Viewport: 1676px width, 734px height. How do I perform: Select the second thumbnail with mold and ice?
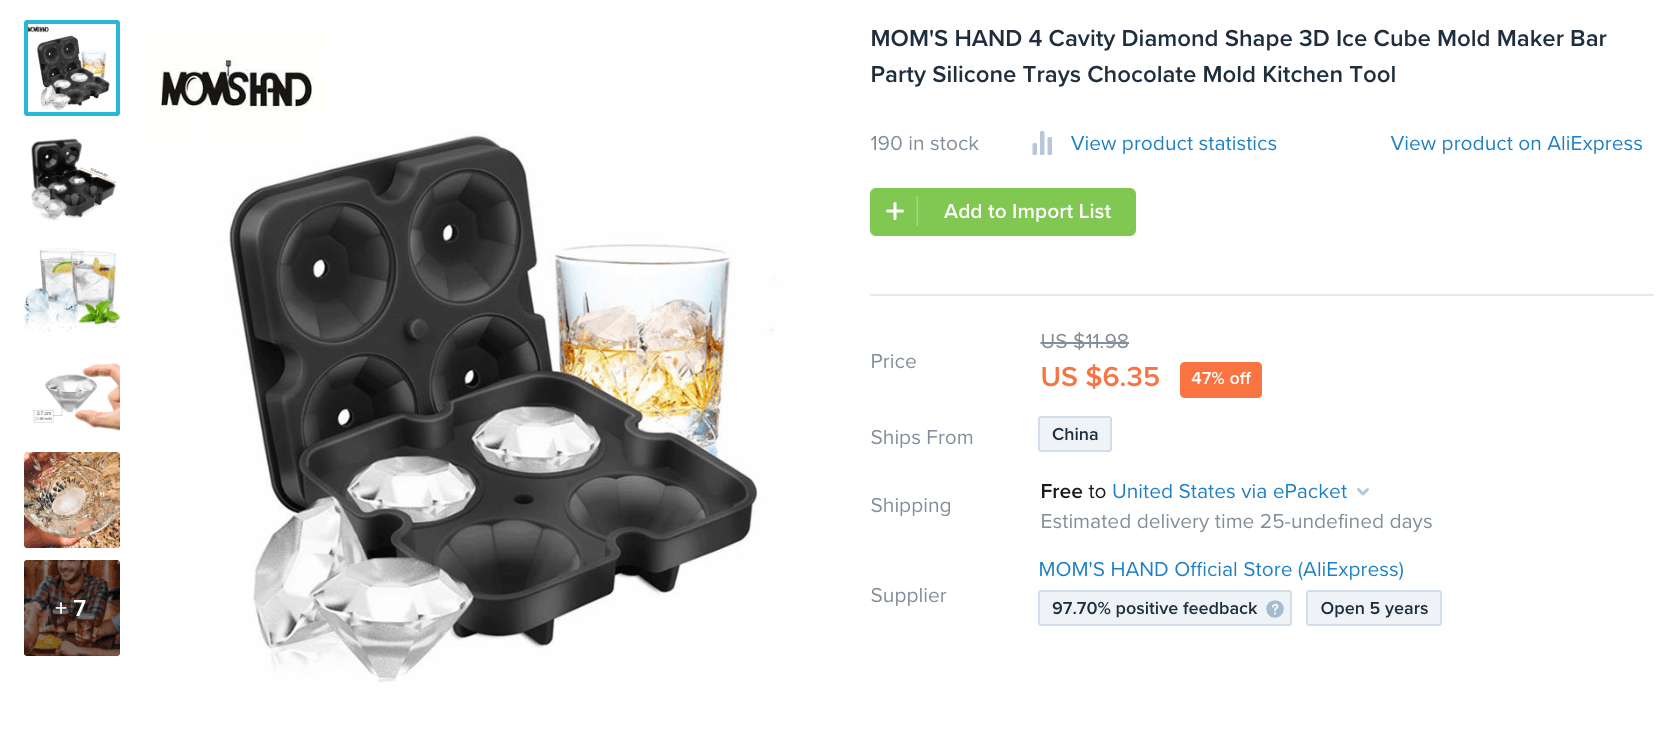click(x=72, y=180)
